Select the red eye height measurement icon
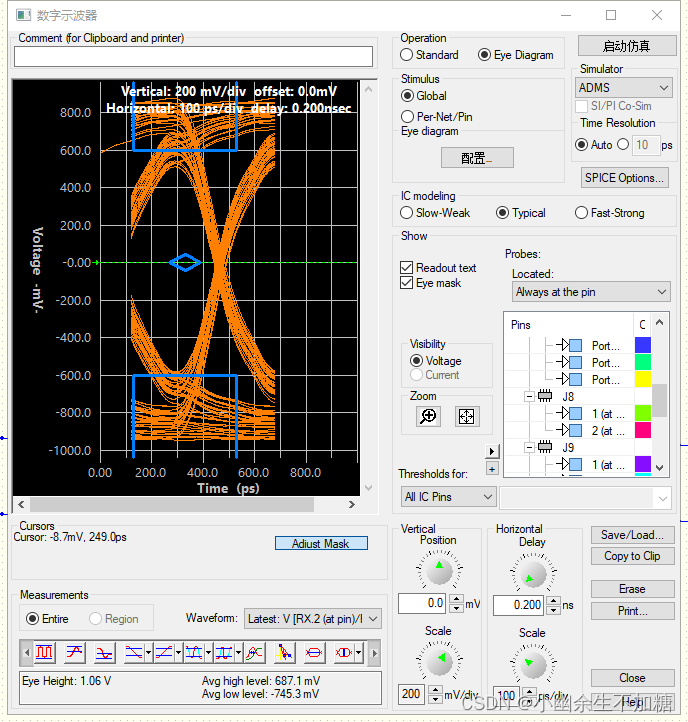688x722 pixels. point(314,652)
